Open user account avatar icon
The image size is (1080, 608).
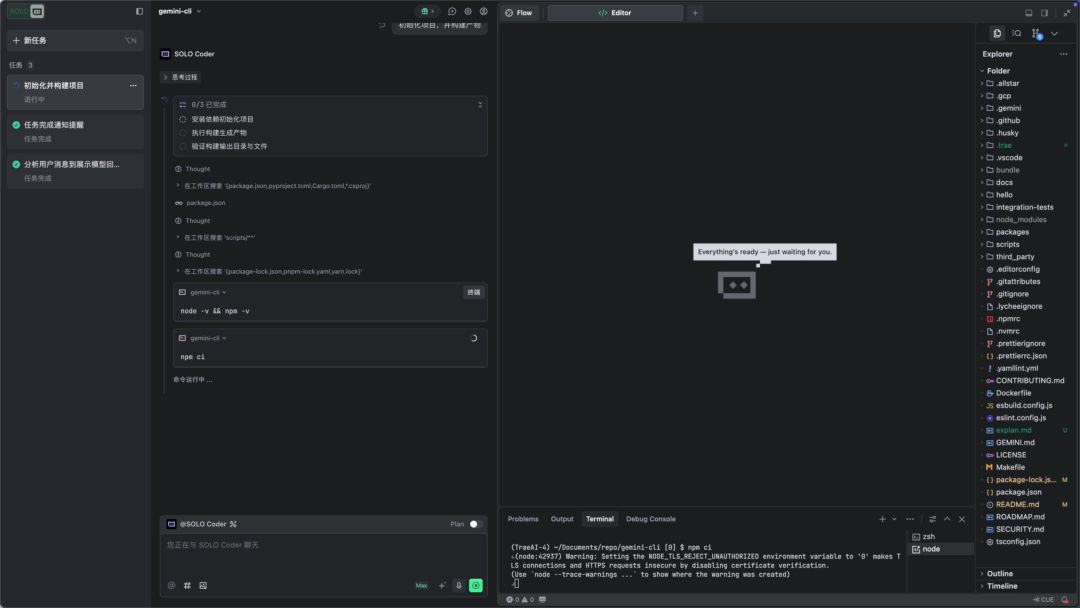[x=484, y=11]
